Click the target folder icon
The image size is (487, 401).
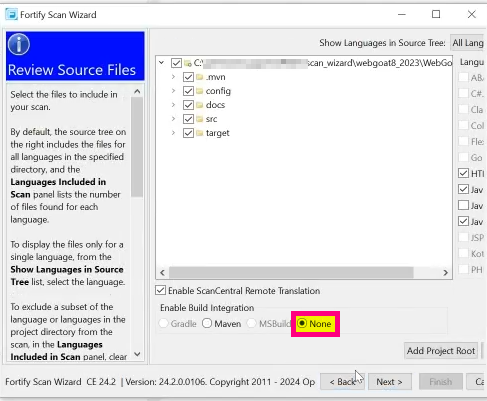click(200, 133)
